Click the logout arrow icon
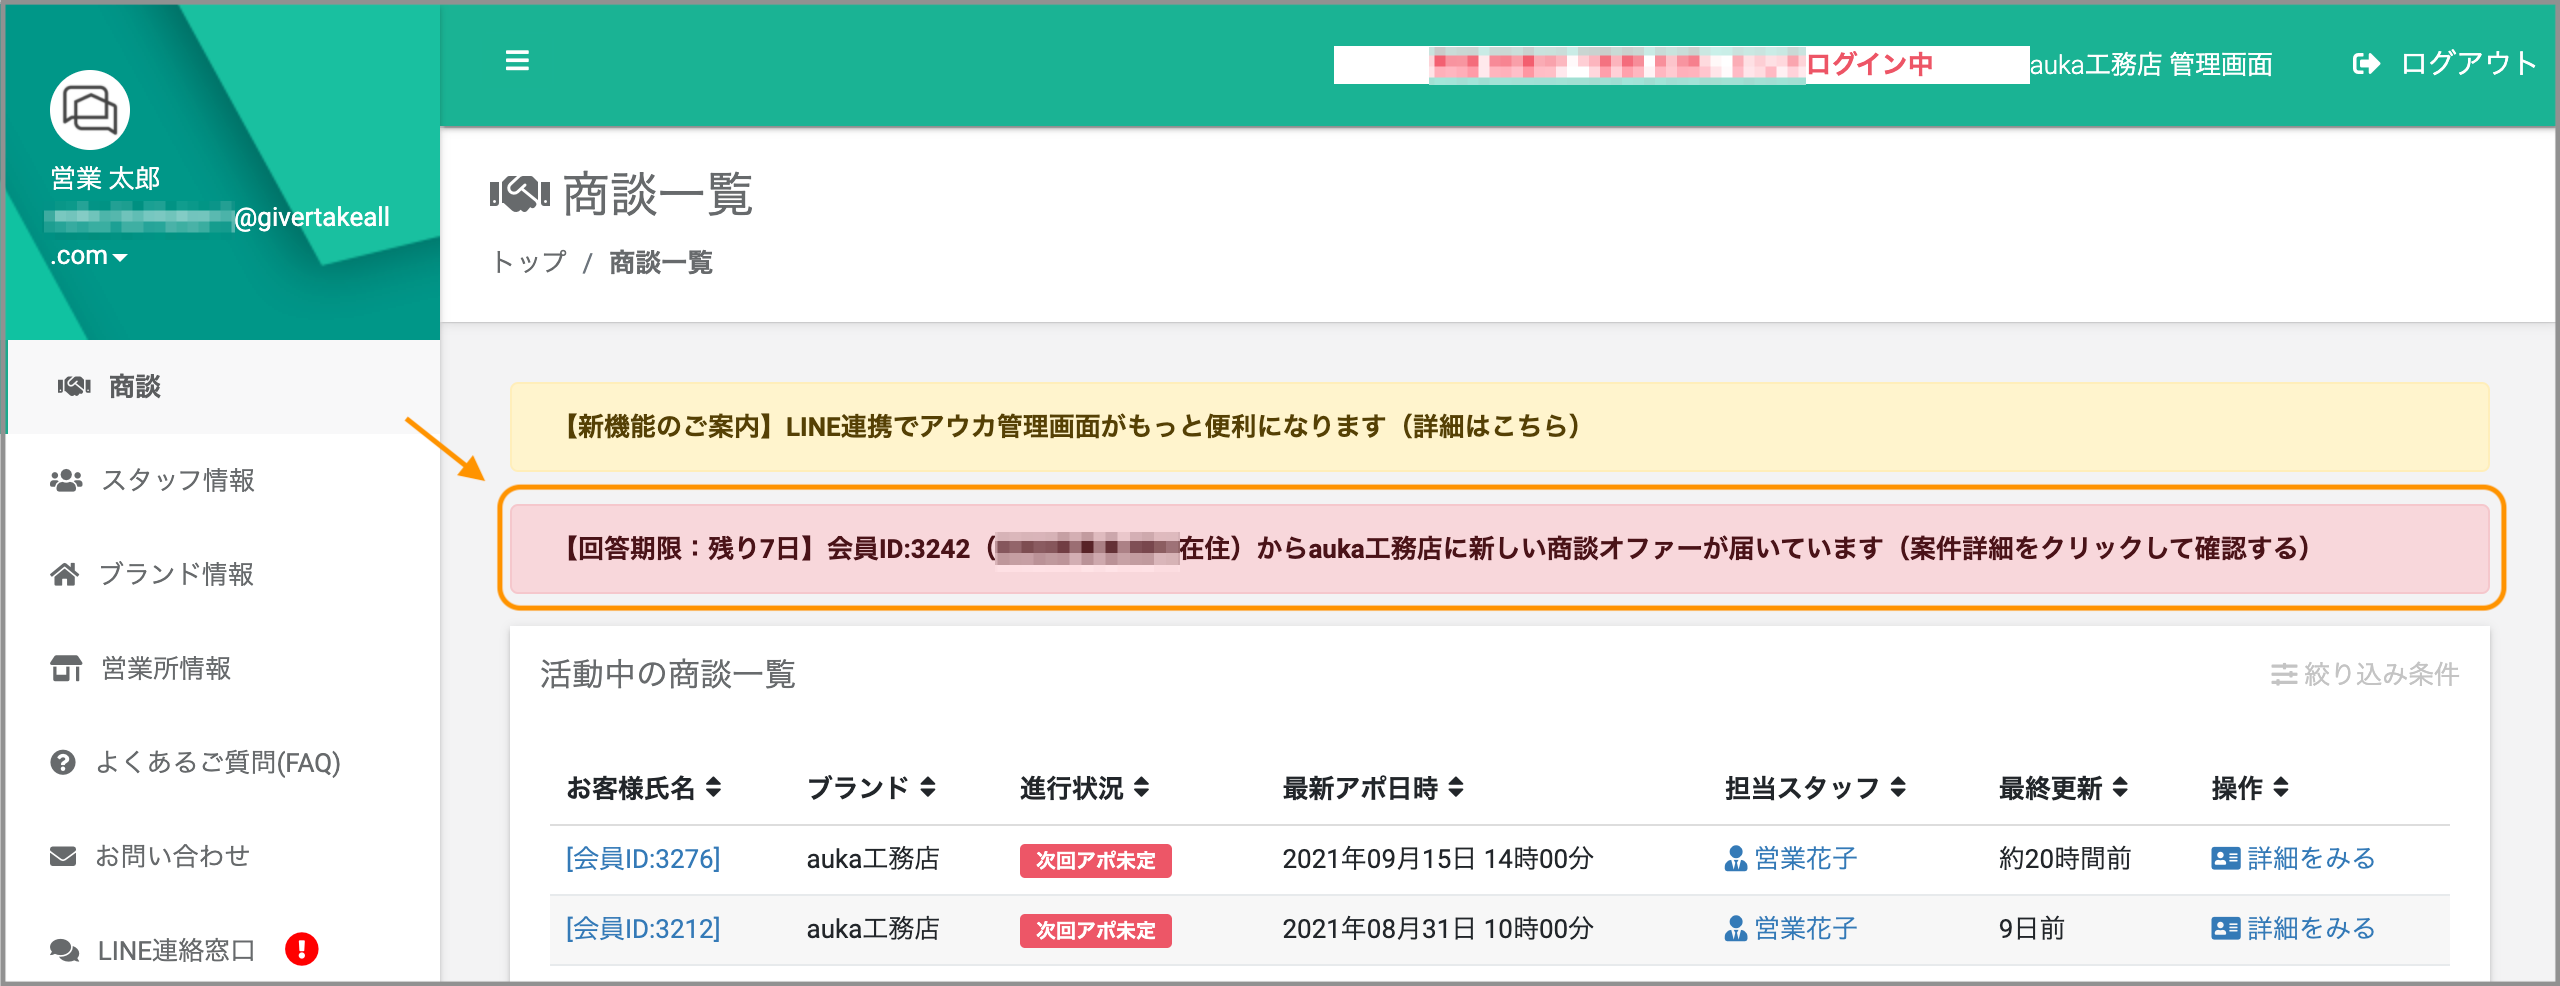 pos(2366,64)
